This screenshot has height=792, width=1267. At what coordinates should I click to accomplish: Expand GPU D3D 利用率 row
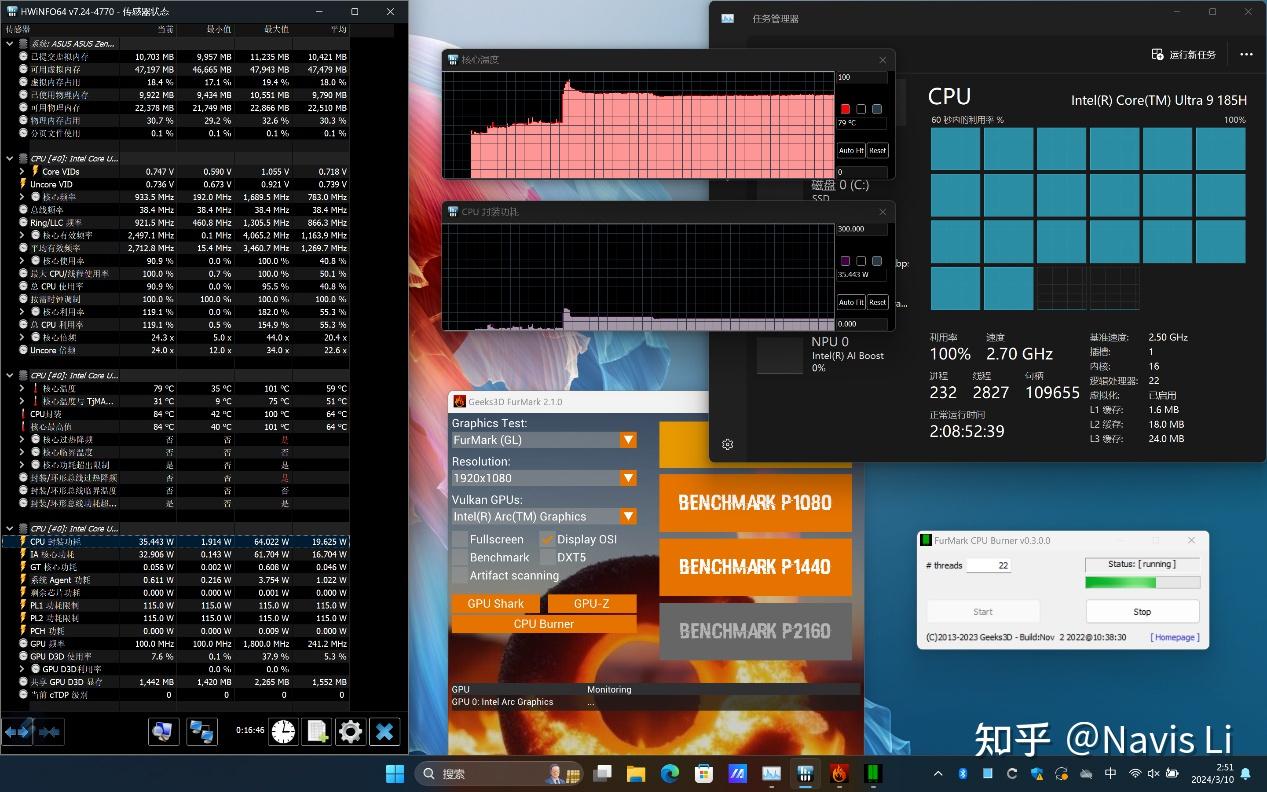tap(23, 669)
